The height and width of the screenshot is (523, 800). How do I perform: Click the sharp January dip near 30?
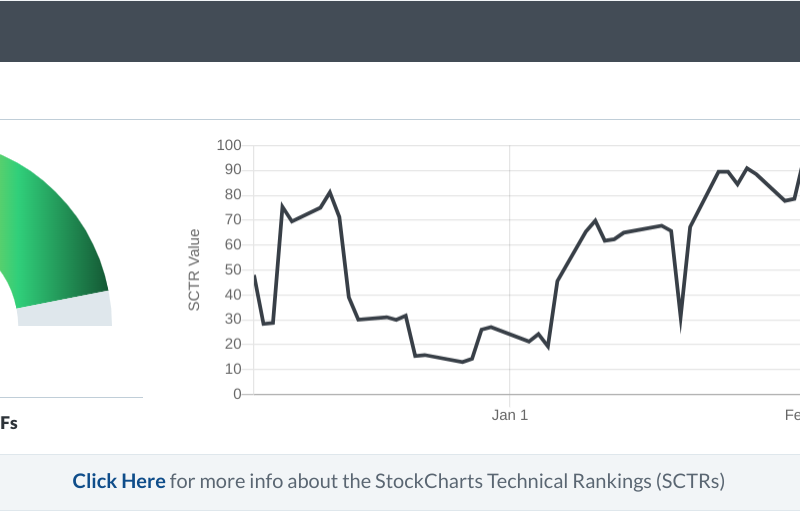(x=680, y=320)
